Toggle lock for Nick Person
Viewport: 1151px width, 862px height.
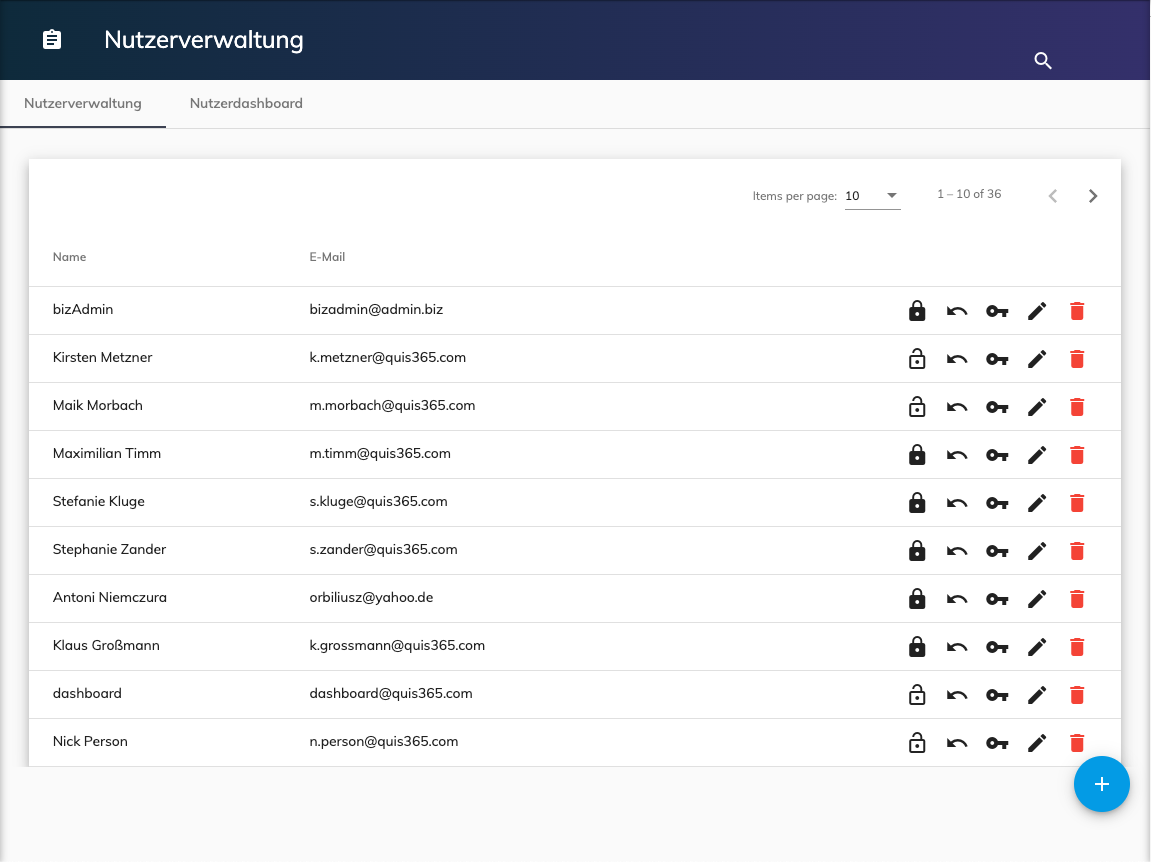(x=917, y=743)
